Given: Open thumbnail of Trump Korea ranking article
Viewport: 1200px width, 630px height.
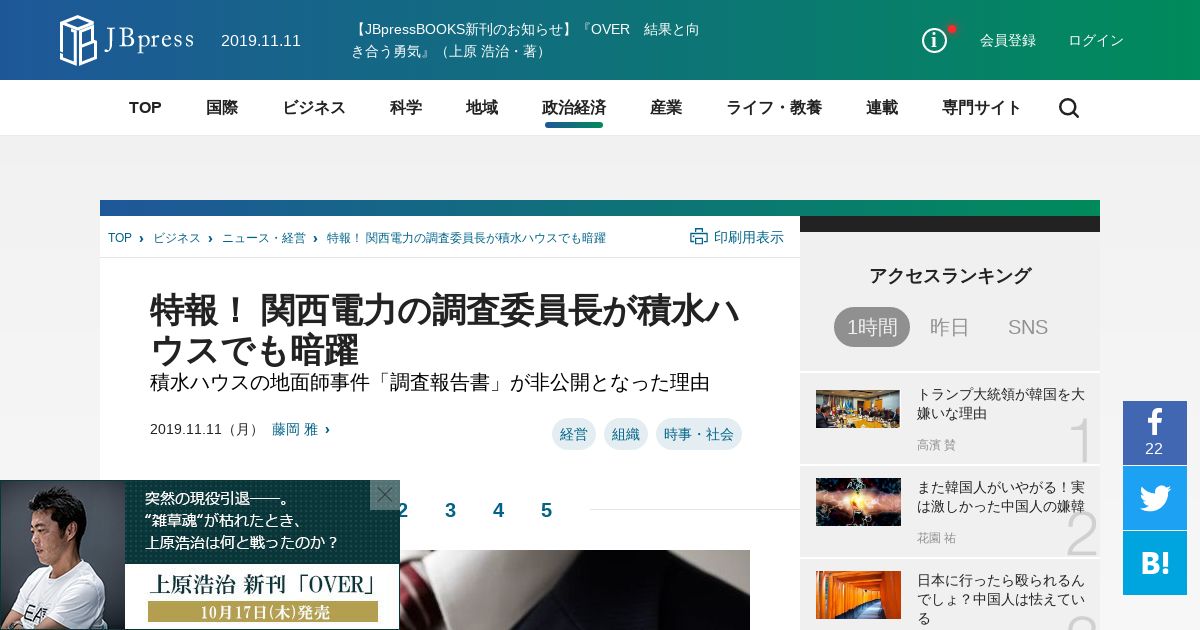Looking at the screenshot, I should (x=858, y=409).
